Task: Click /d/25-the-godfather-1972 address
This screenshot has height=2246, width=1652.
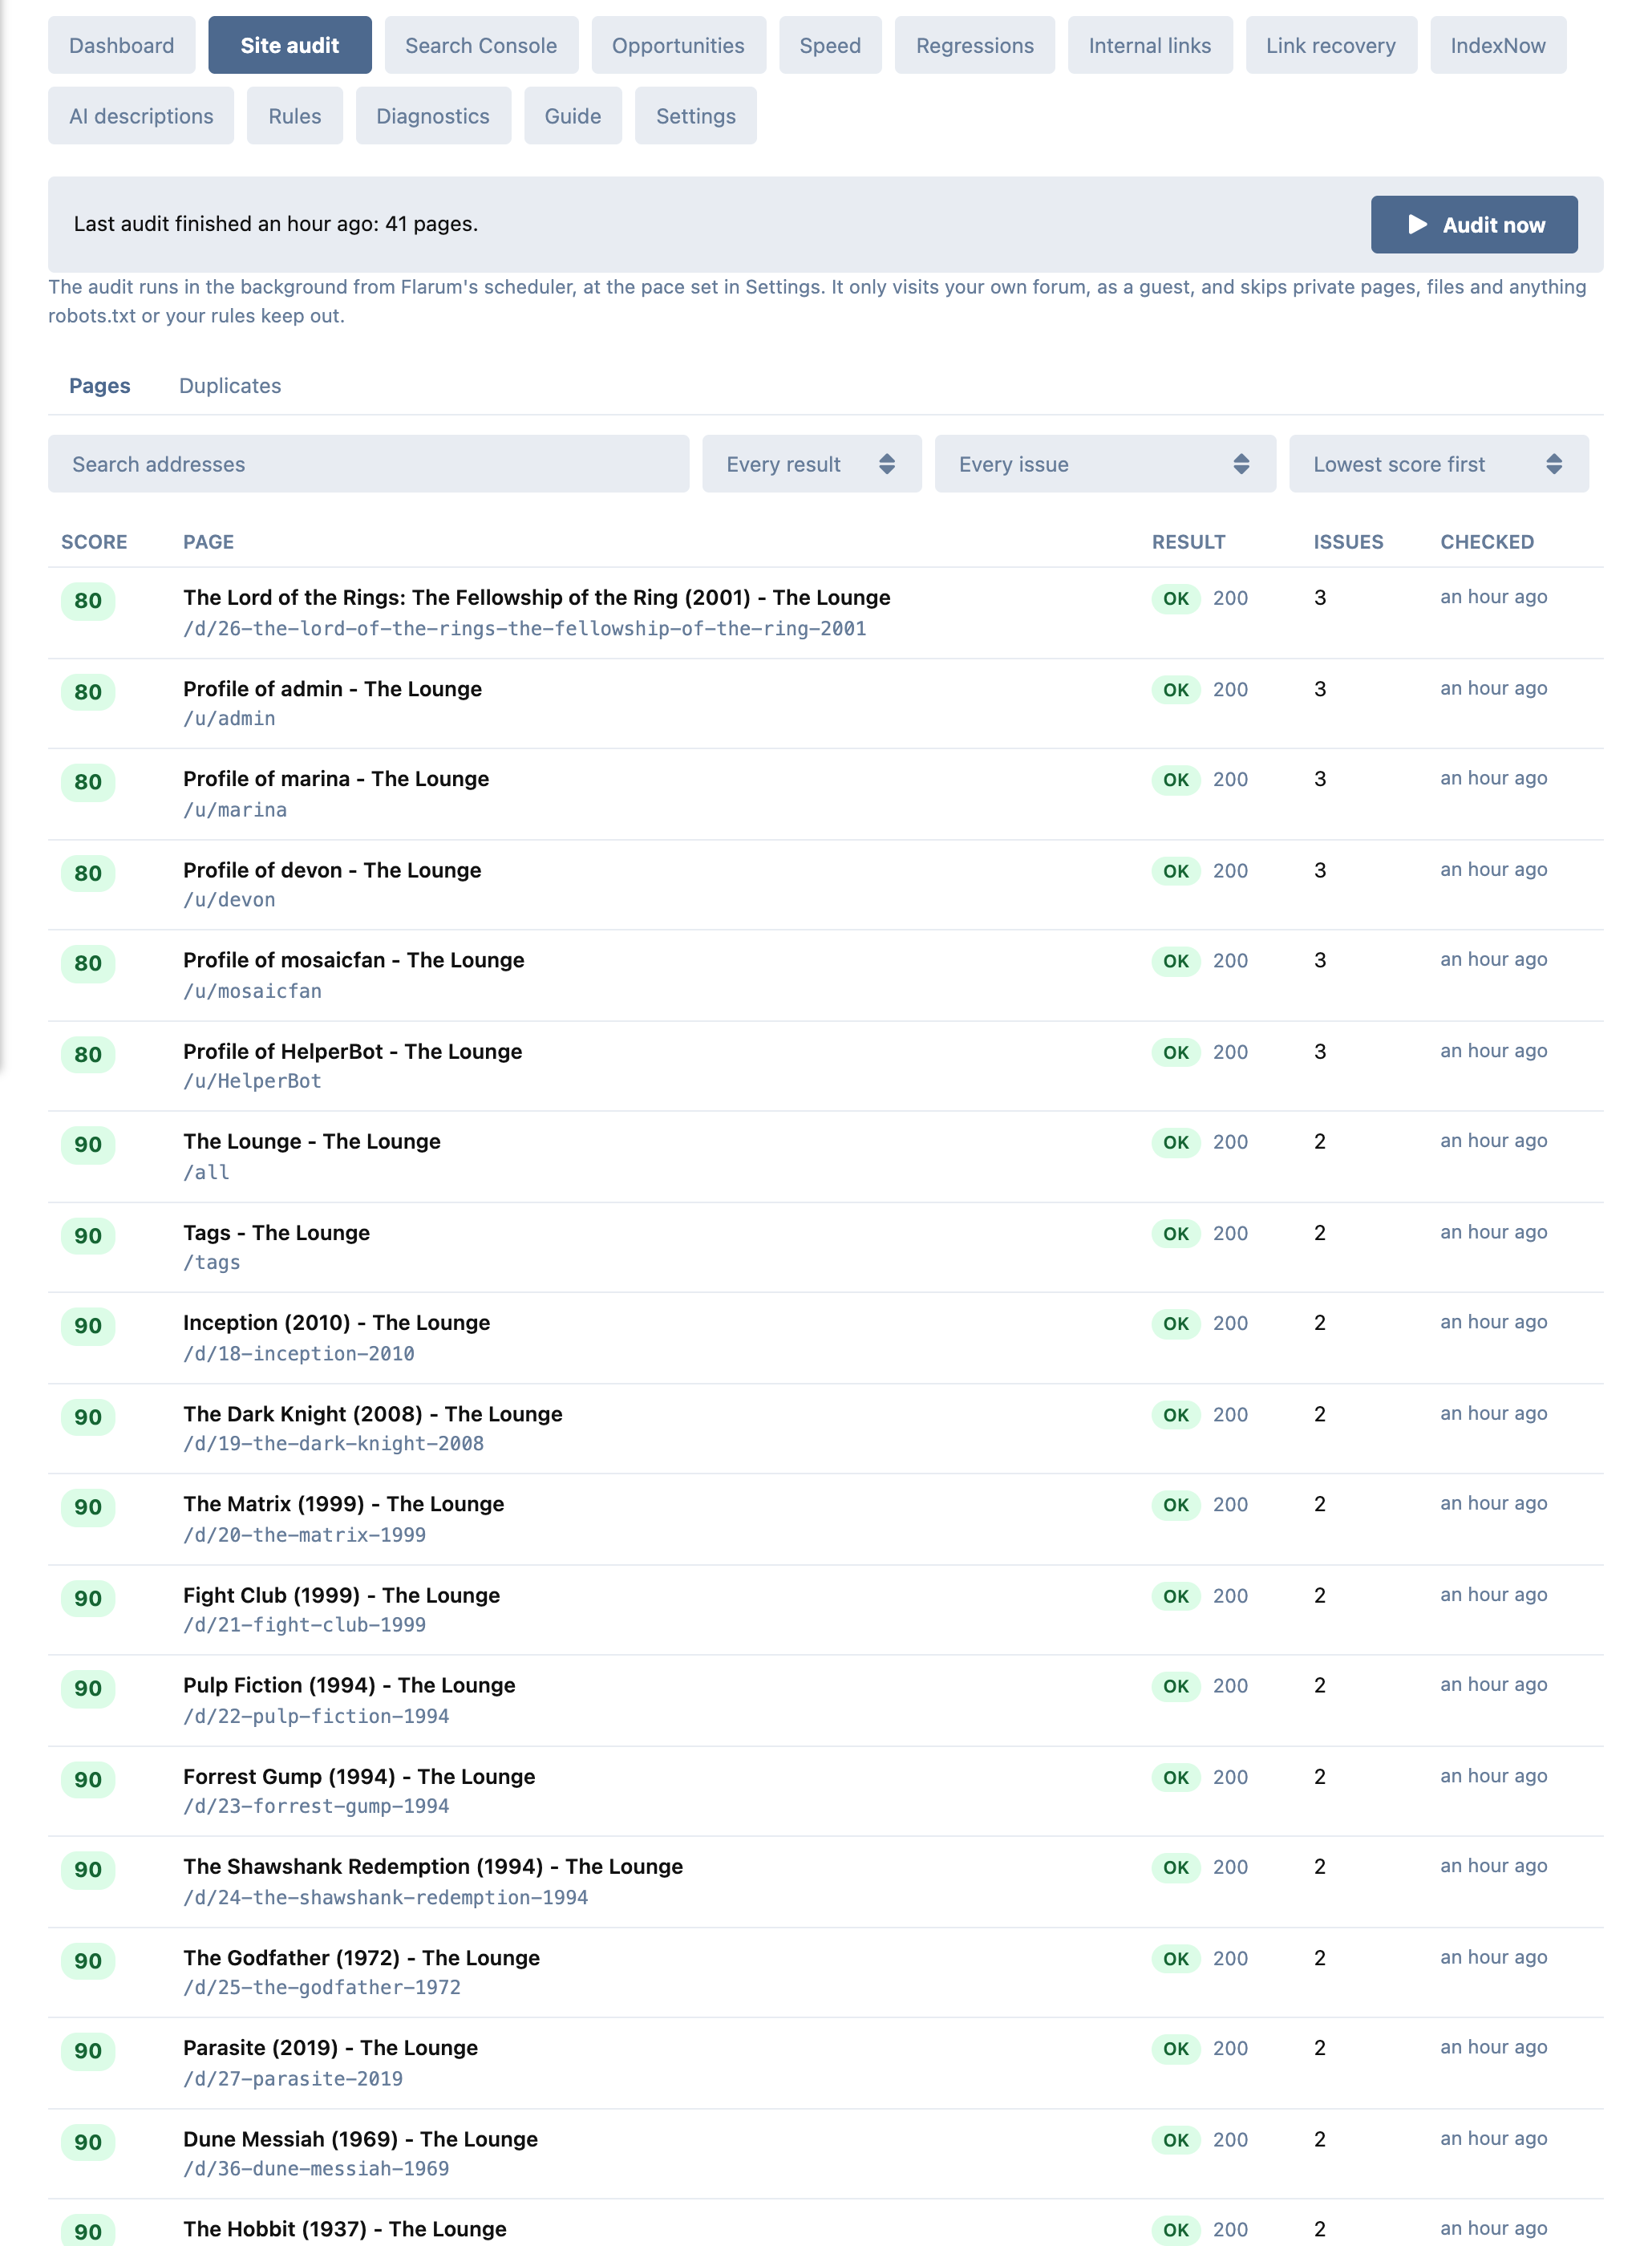Action: pyautogui.click(x=322, y=1987)
